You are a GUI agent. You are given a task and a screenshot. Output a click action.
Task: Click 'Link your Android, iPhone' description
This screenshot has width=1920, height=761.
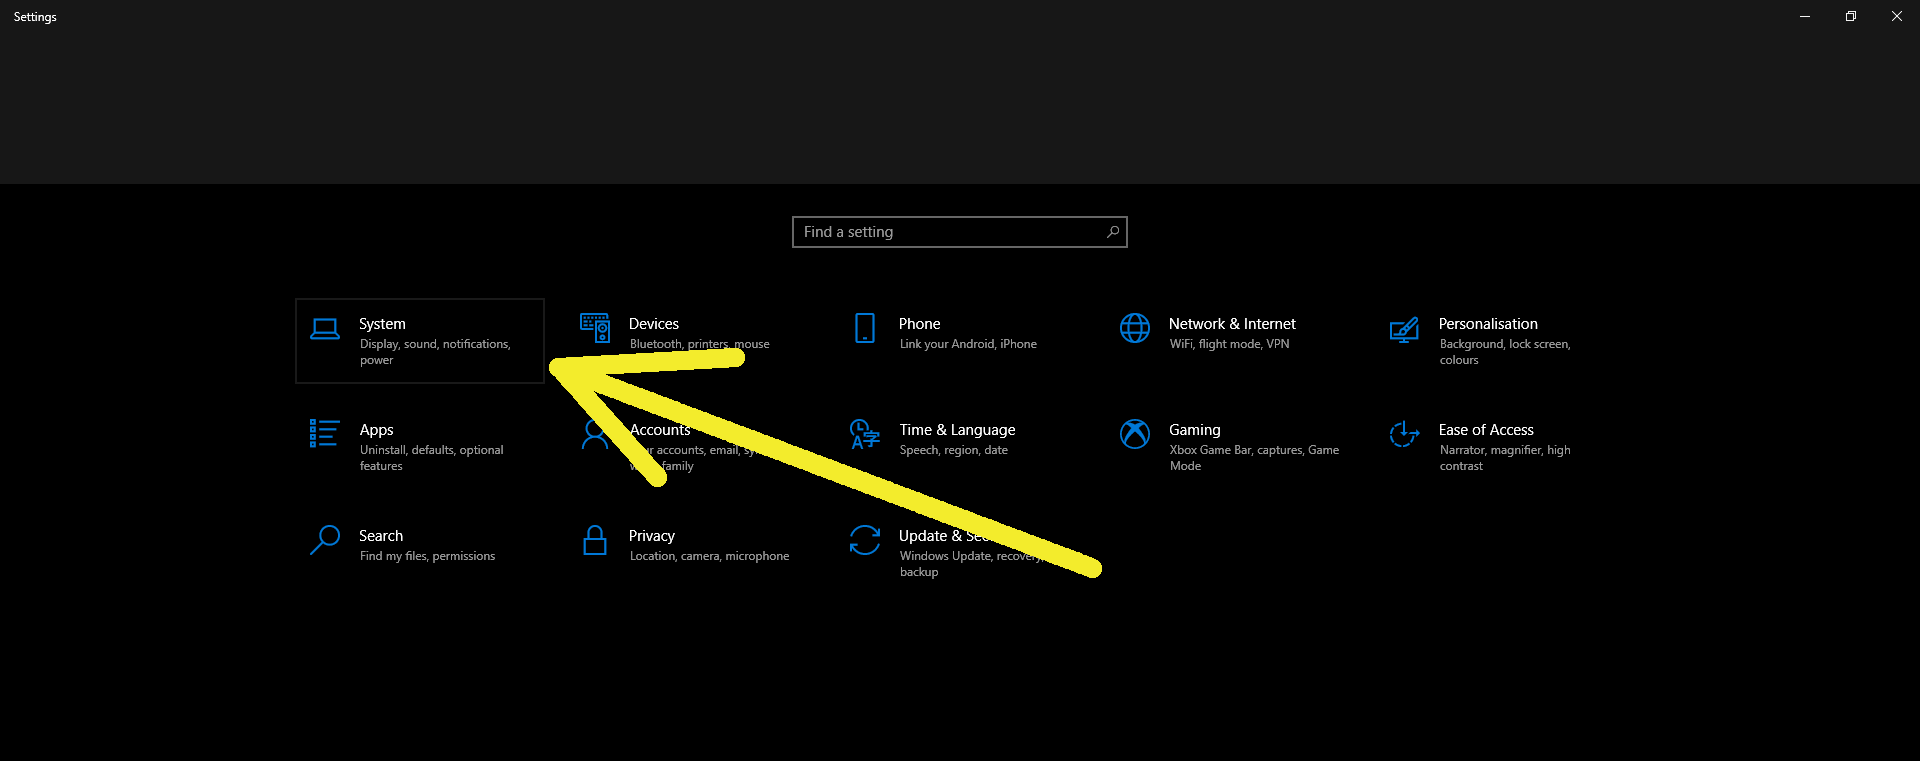pos(968,344)
